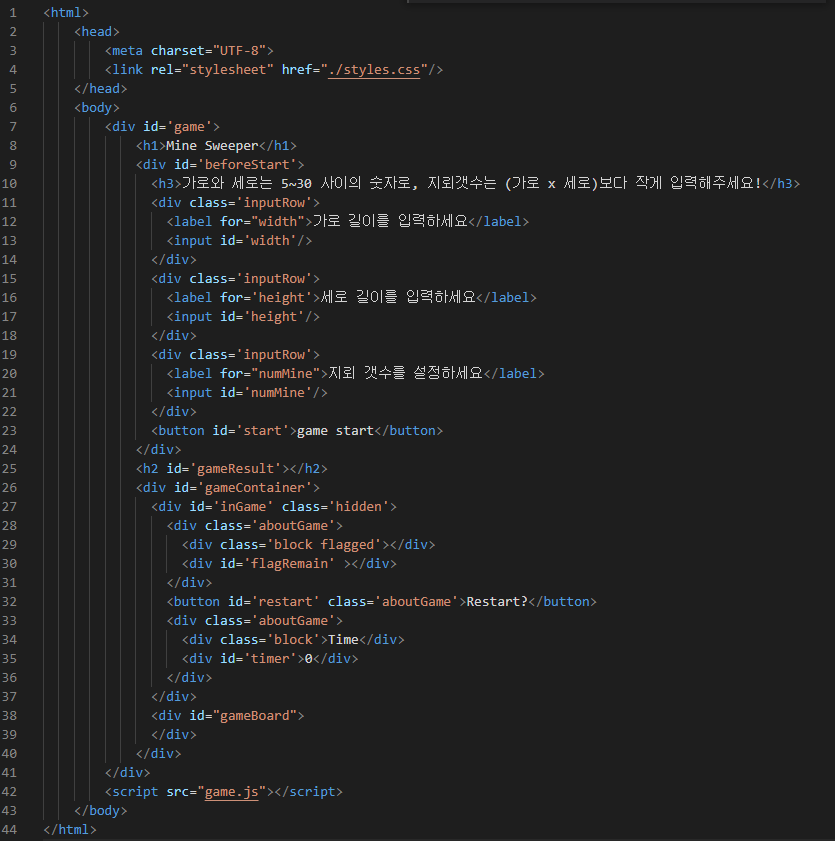Click the 'Time' text inside block div
Image resolution: width=835 pixels, height=841 pixels.
click(x=343, y=640)
